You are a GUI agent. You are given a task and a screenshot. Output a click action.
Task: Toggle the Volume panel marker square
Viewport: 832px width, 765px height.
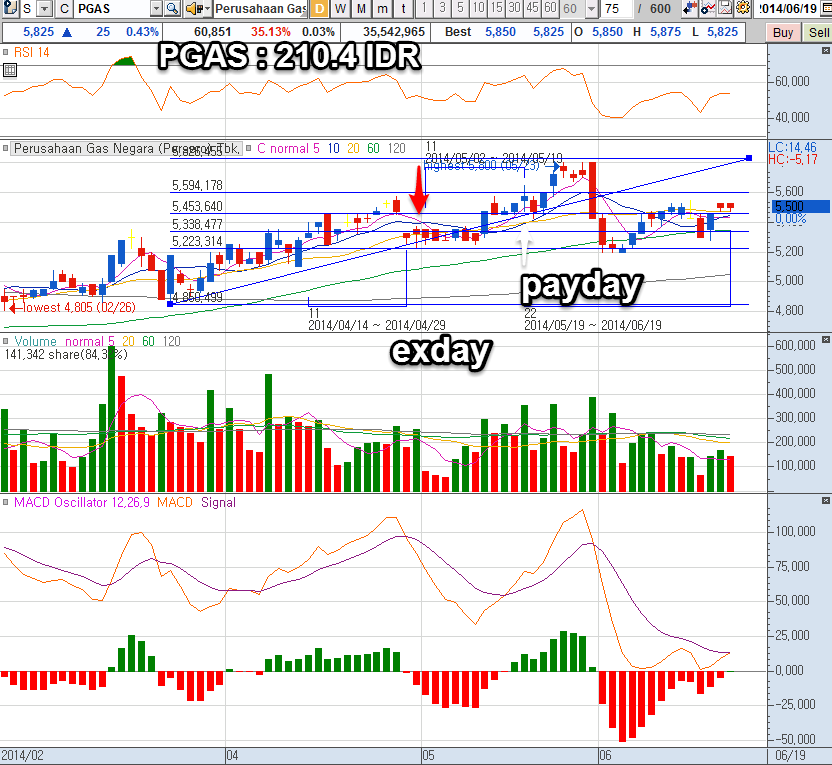click(6, 341)
